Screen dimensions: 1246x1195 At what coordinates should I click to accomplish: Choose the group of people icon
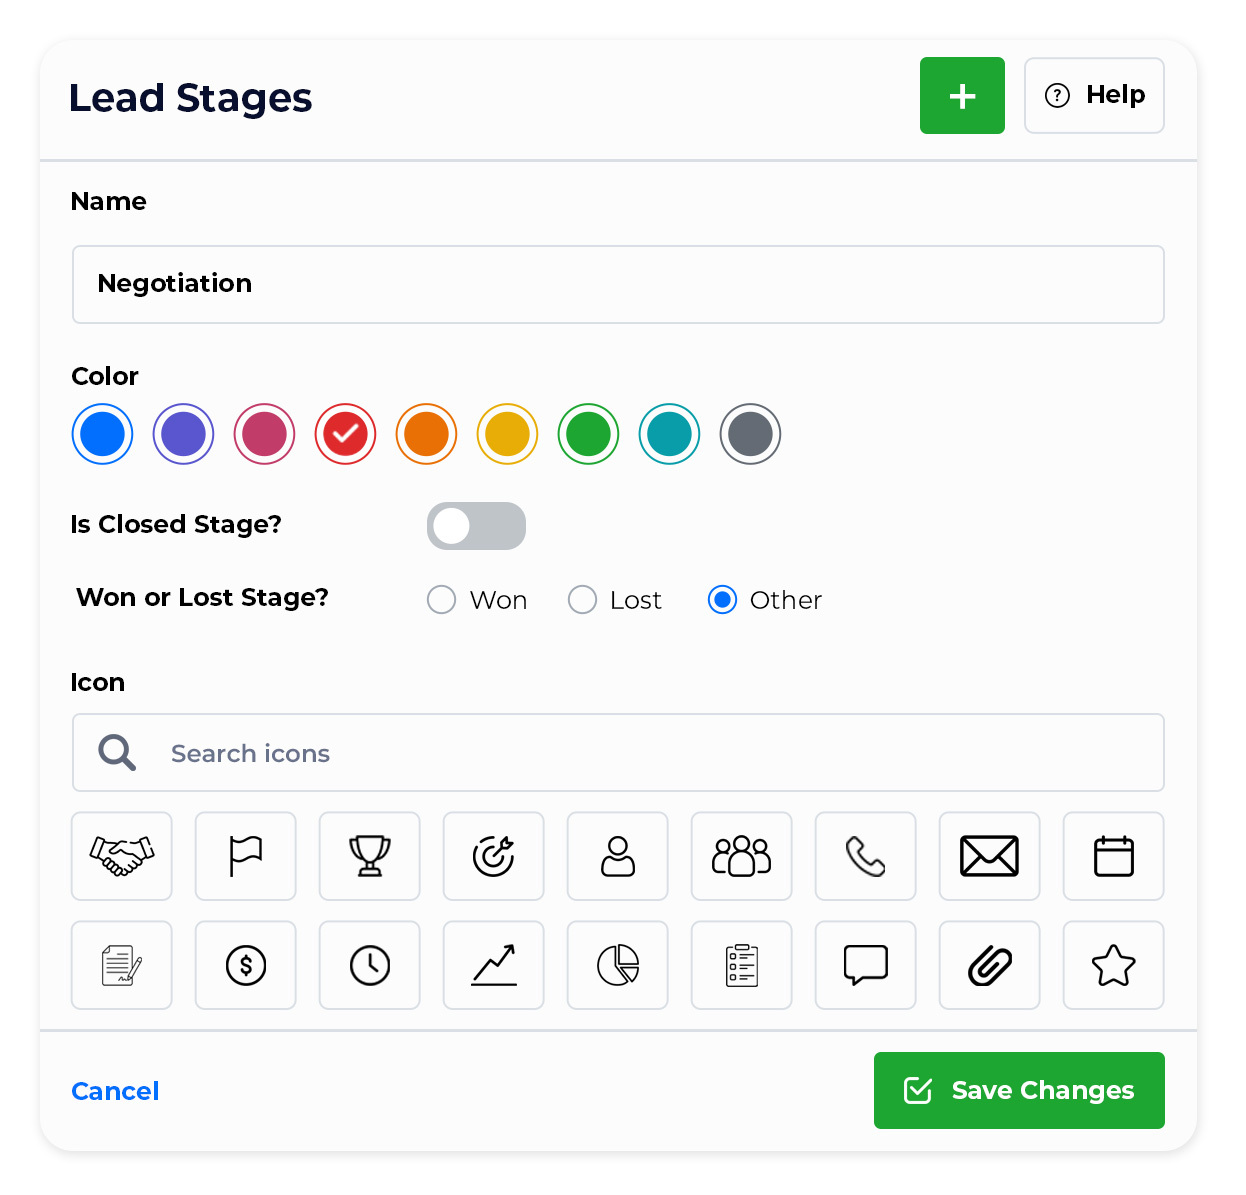pos(742,856)
